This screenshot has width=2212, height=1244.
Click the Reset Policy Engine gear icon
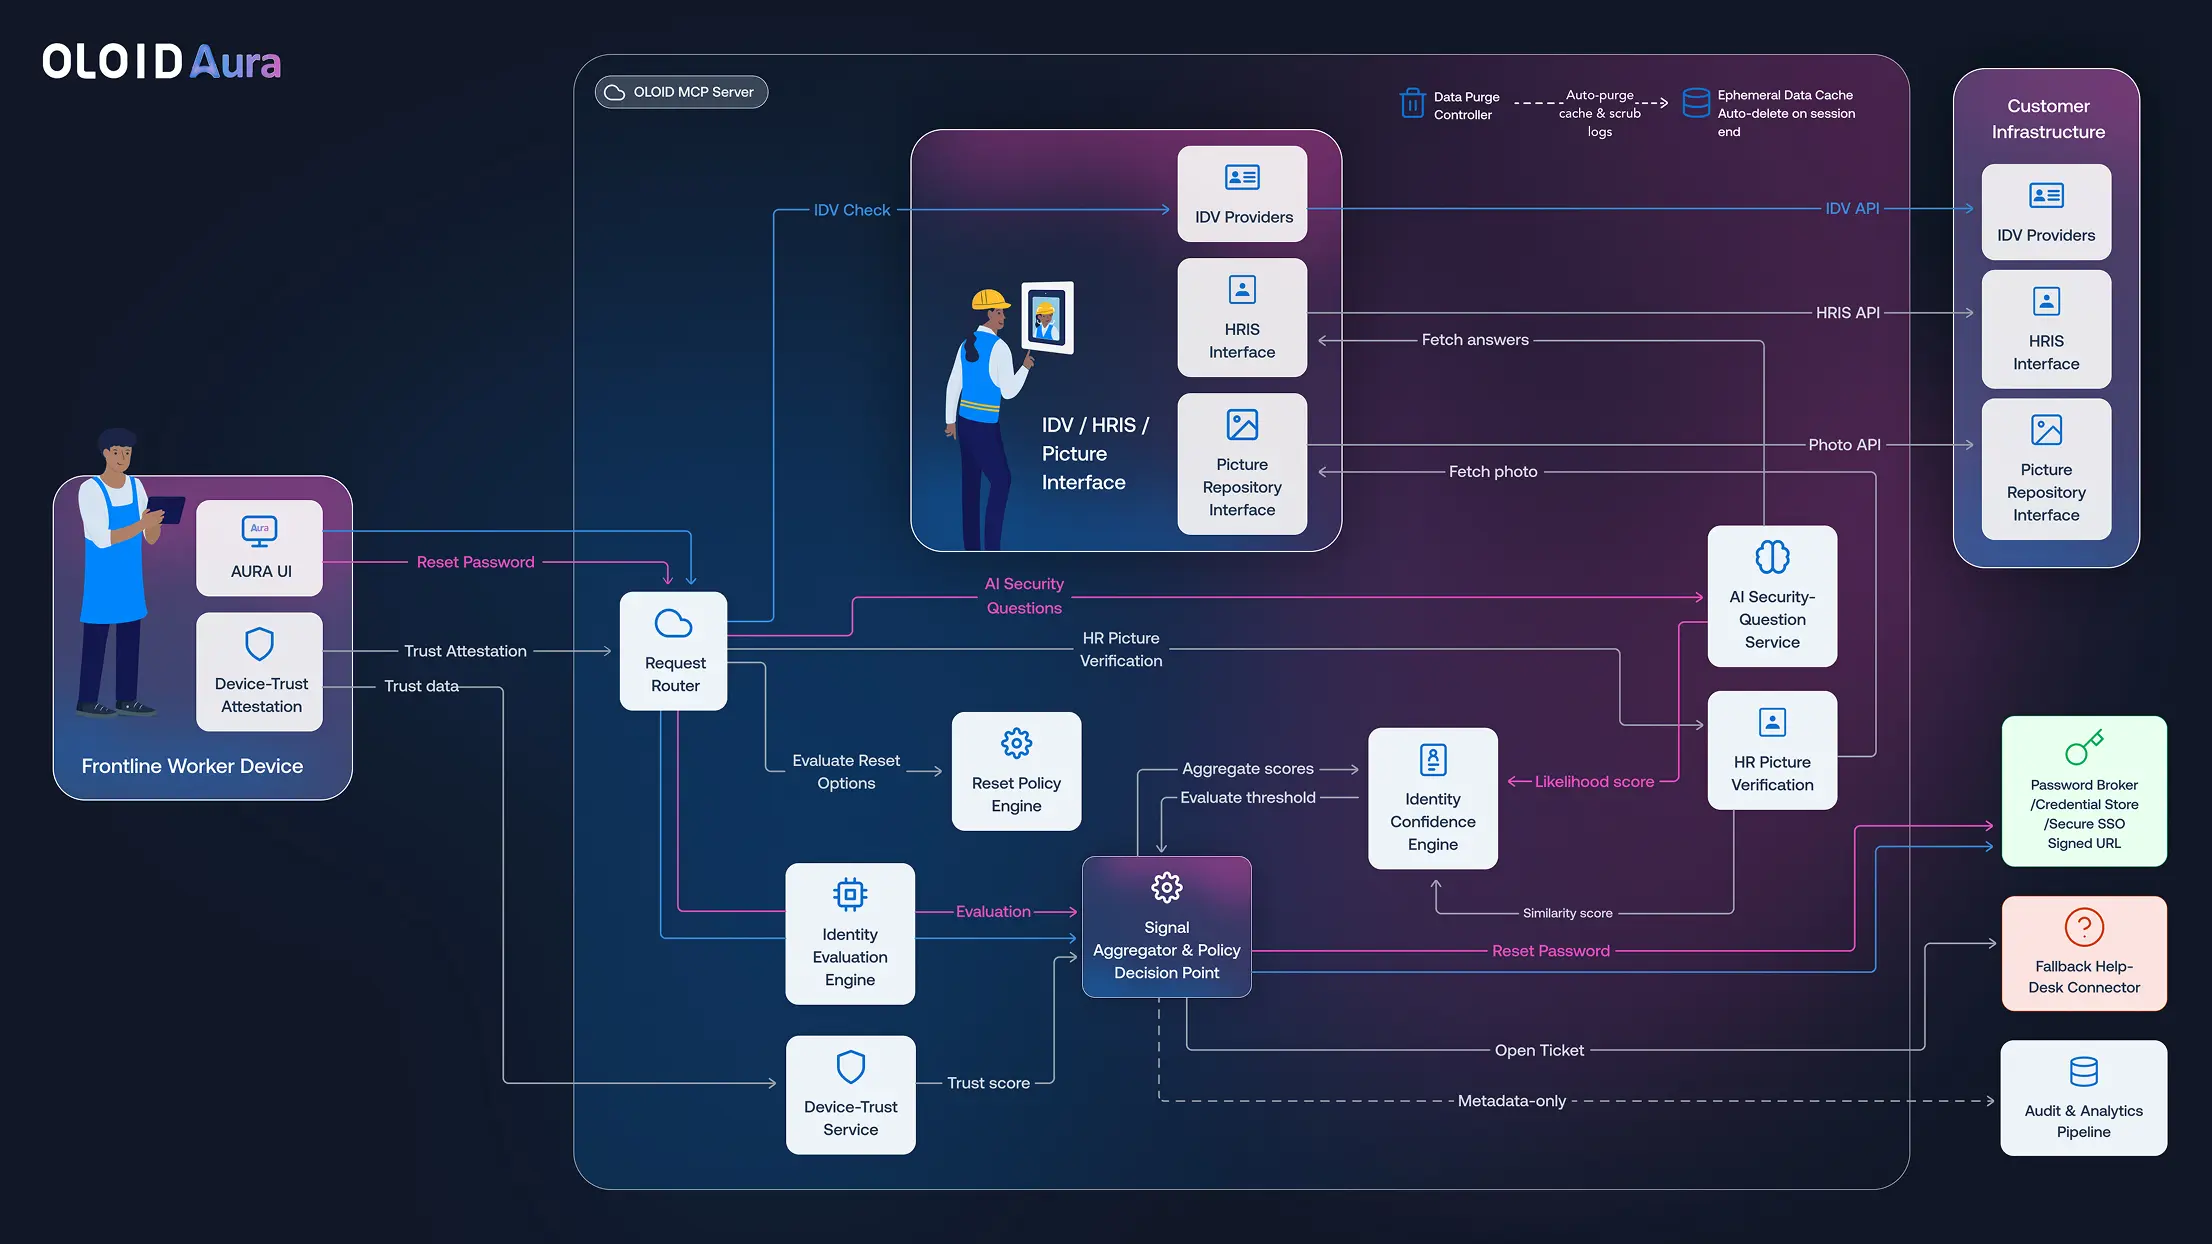(1016, 743)
